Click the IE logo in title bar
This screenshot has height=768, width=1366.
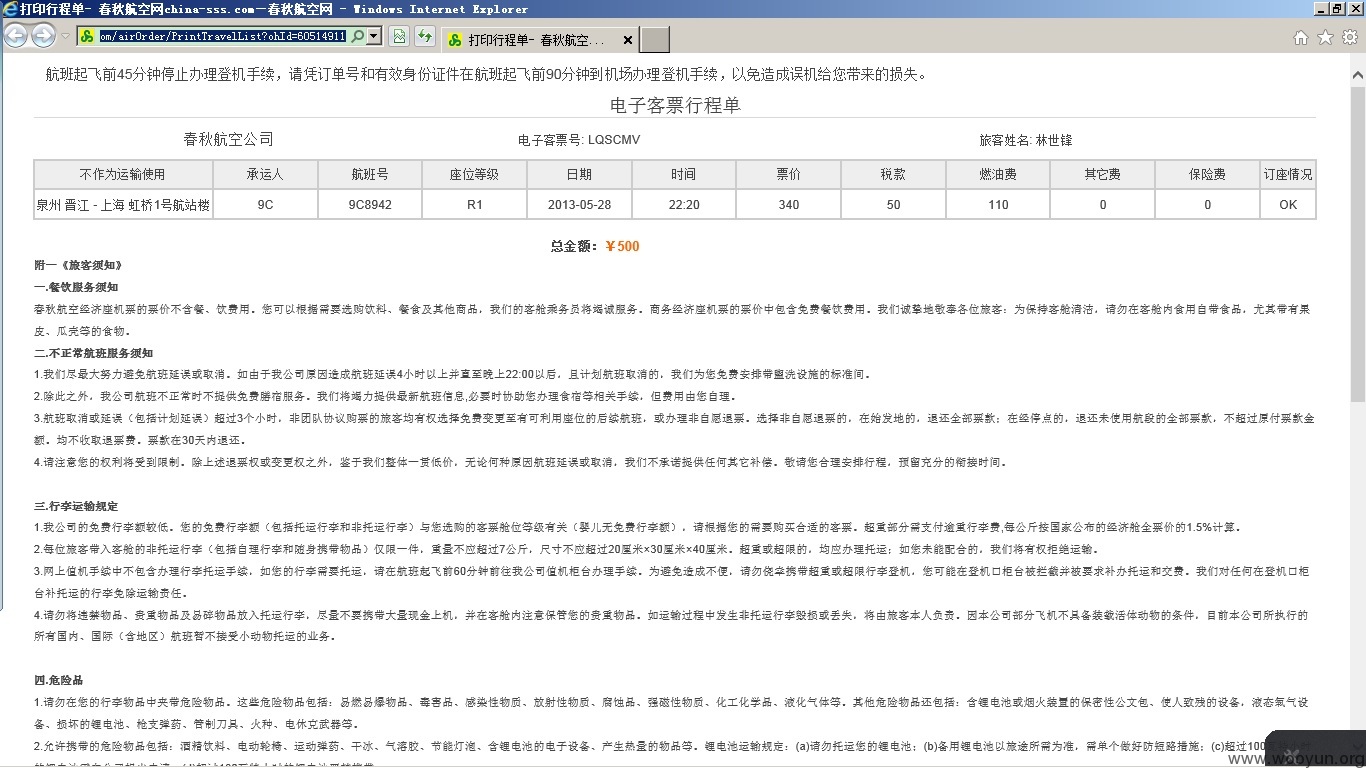point(10,9)
